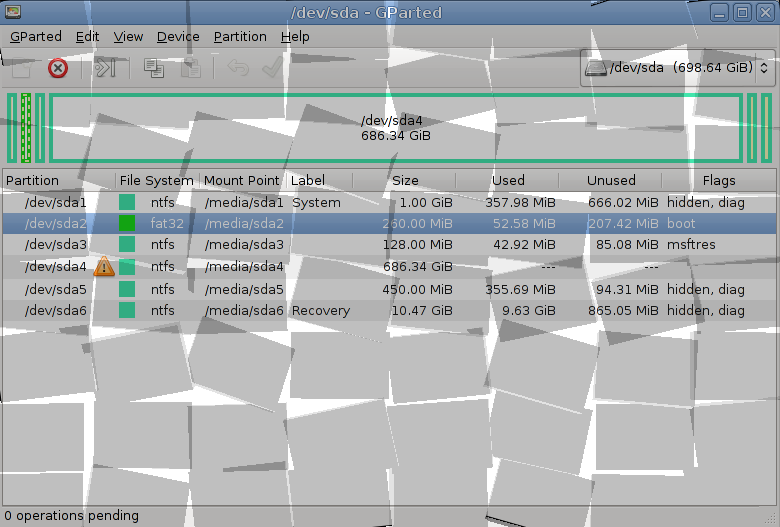This screenshot has height=527, width=780.
Task: Sort by the Unused column header
Action: [610, 181]
